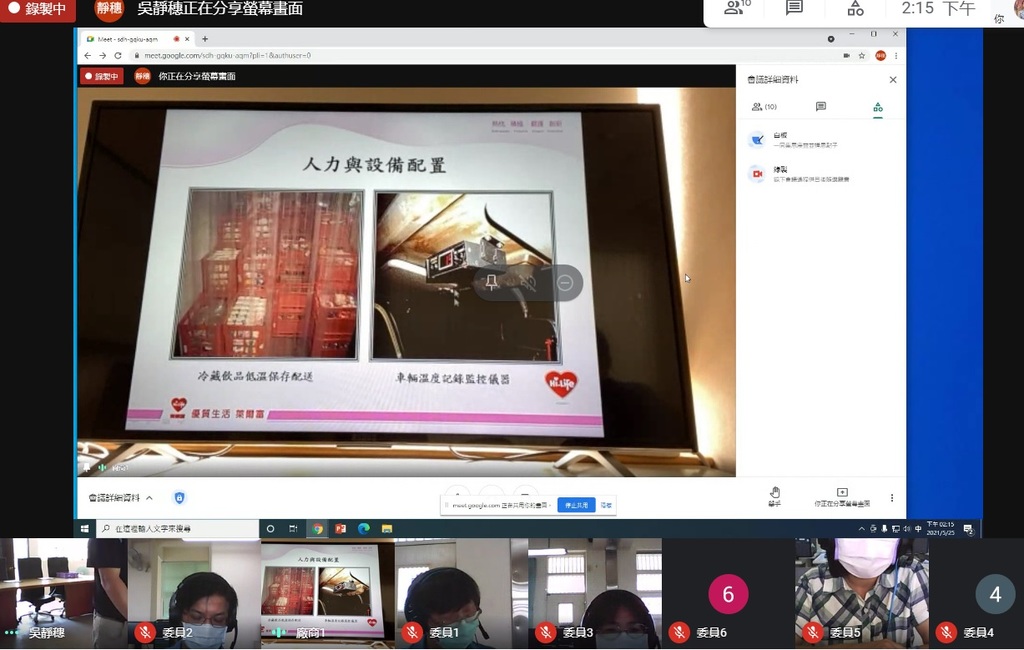This screenshot has width=1024, height=650.
Task: Click the 2:15 下午 time in top bar
Action: (x=938, y=8)
